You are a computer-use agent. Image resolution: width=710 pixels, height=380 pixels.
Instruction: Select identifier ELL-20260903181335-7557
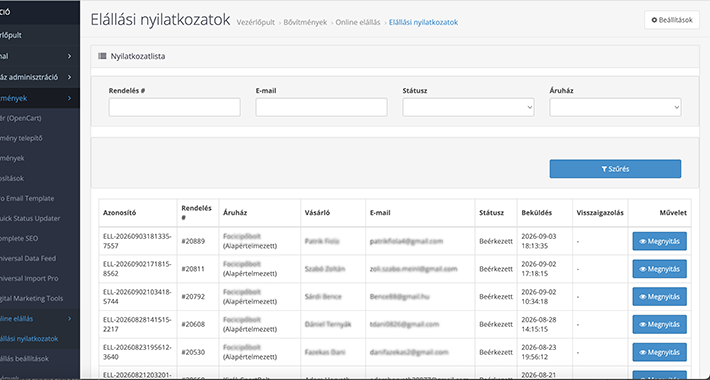(x=138, y=241)
